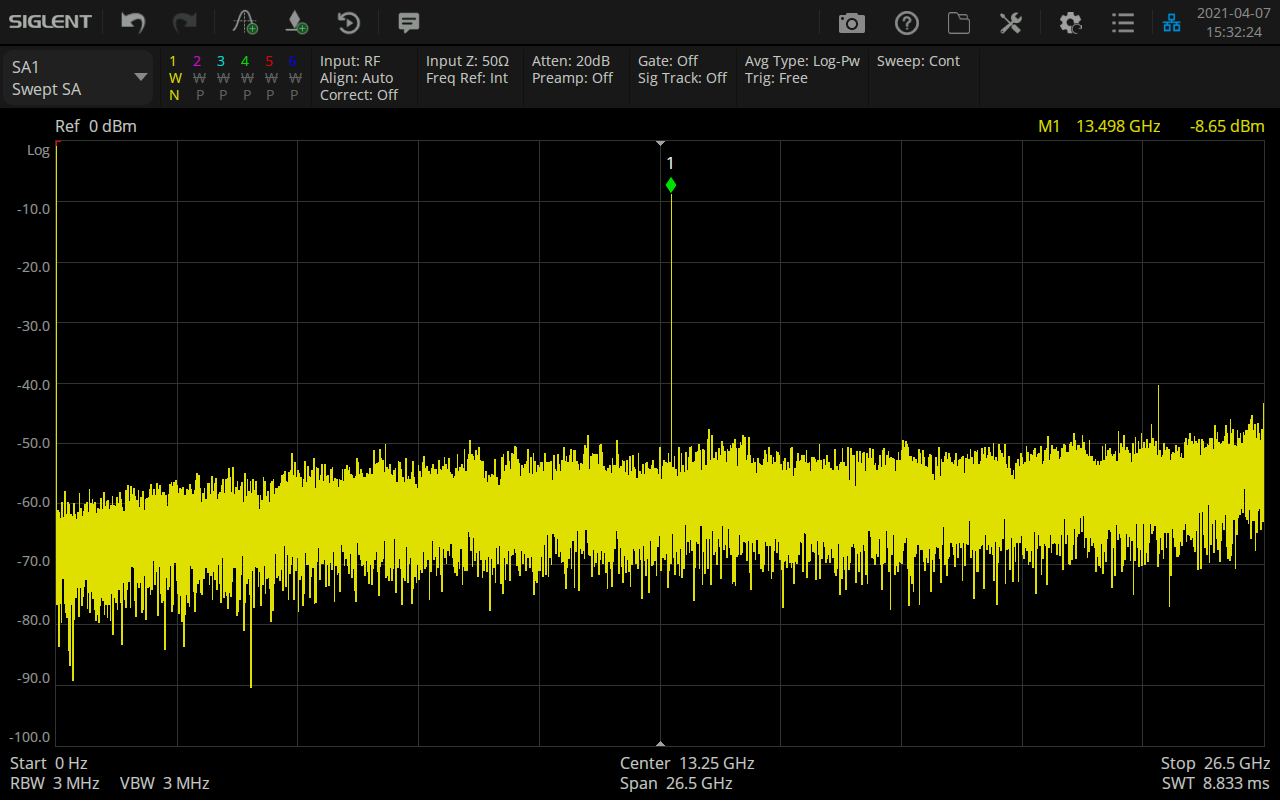Image resolution: width=1280 pixels, height=800 pixels.
Task: Select trace 2 in the trace panel
Action: pos(198,77)
